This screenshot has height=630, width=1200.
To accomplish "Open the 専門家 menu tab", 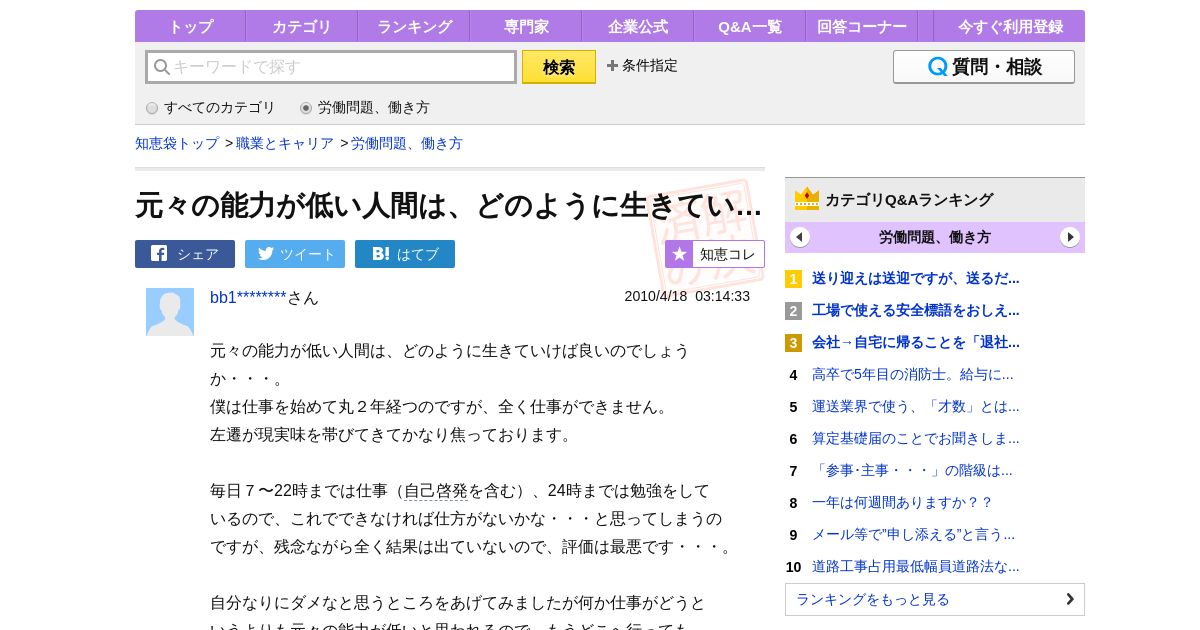I will pyautogui.click(x=525, y=26).
